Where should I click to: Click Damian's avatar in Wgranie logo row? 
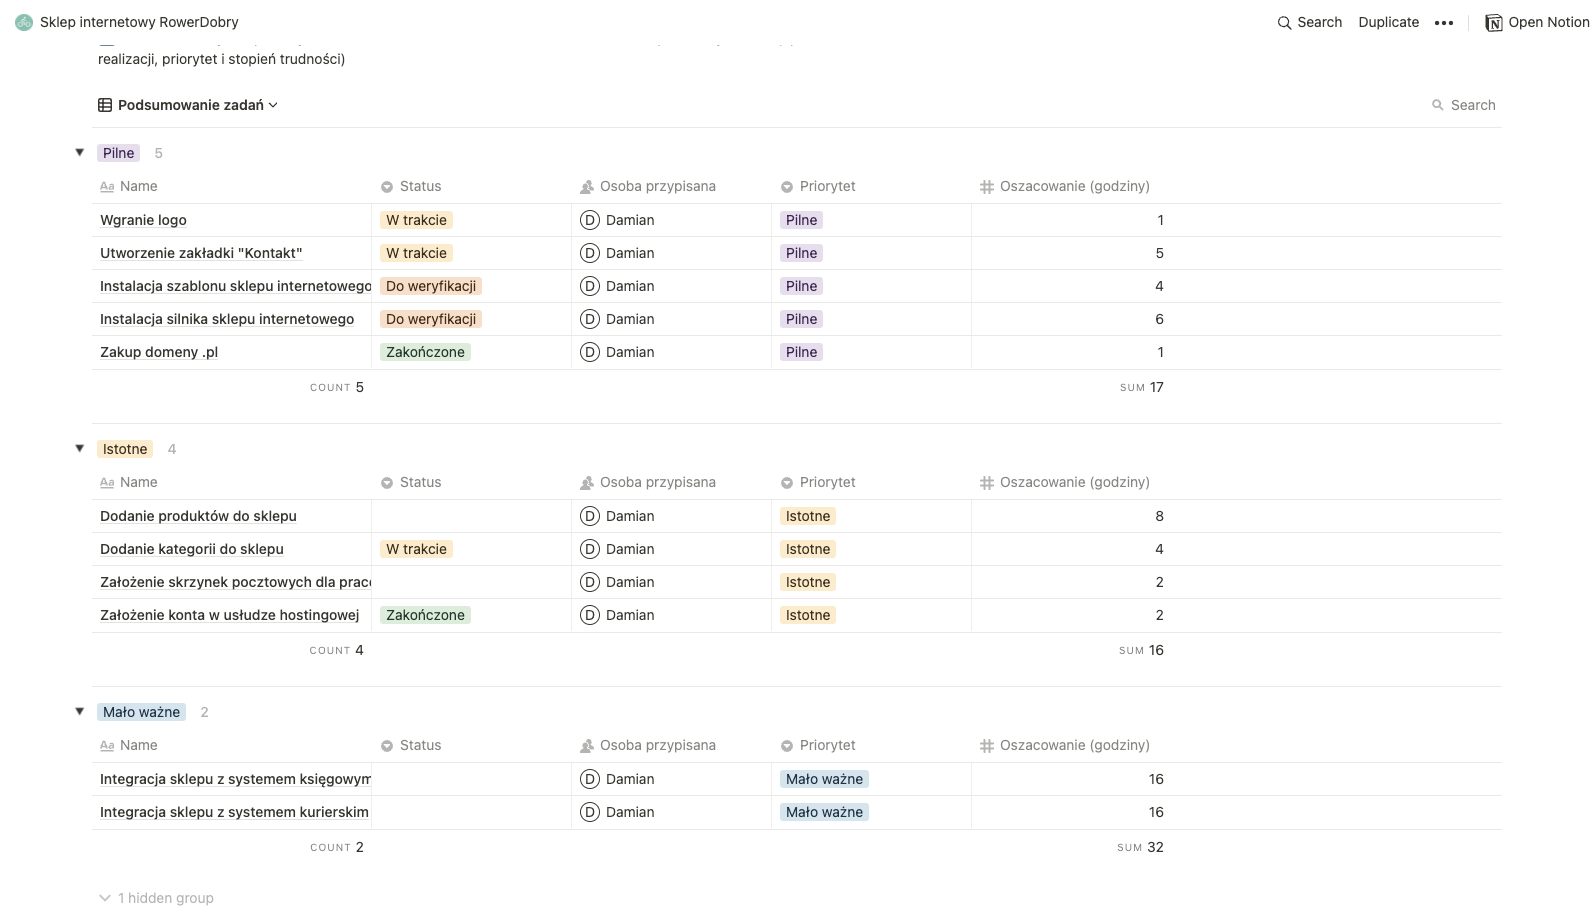590,220
